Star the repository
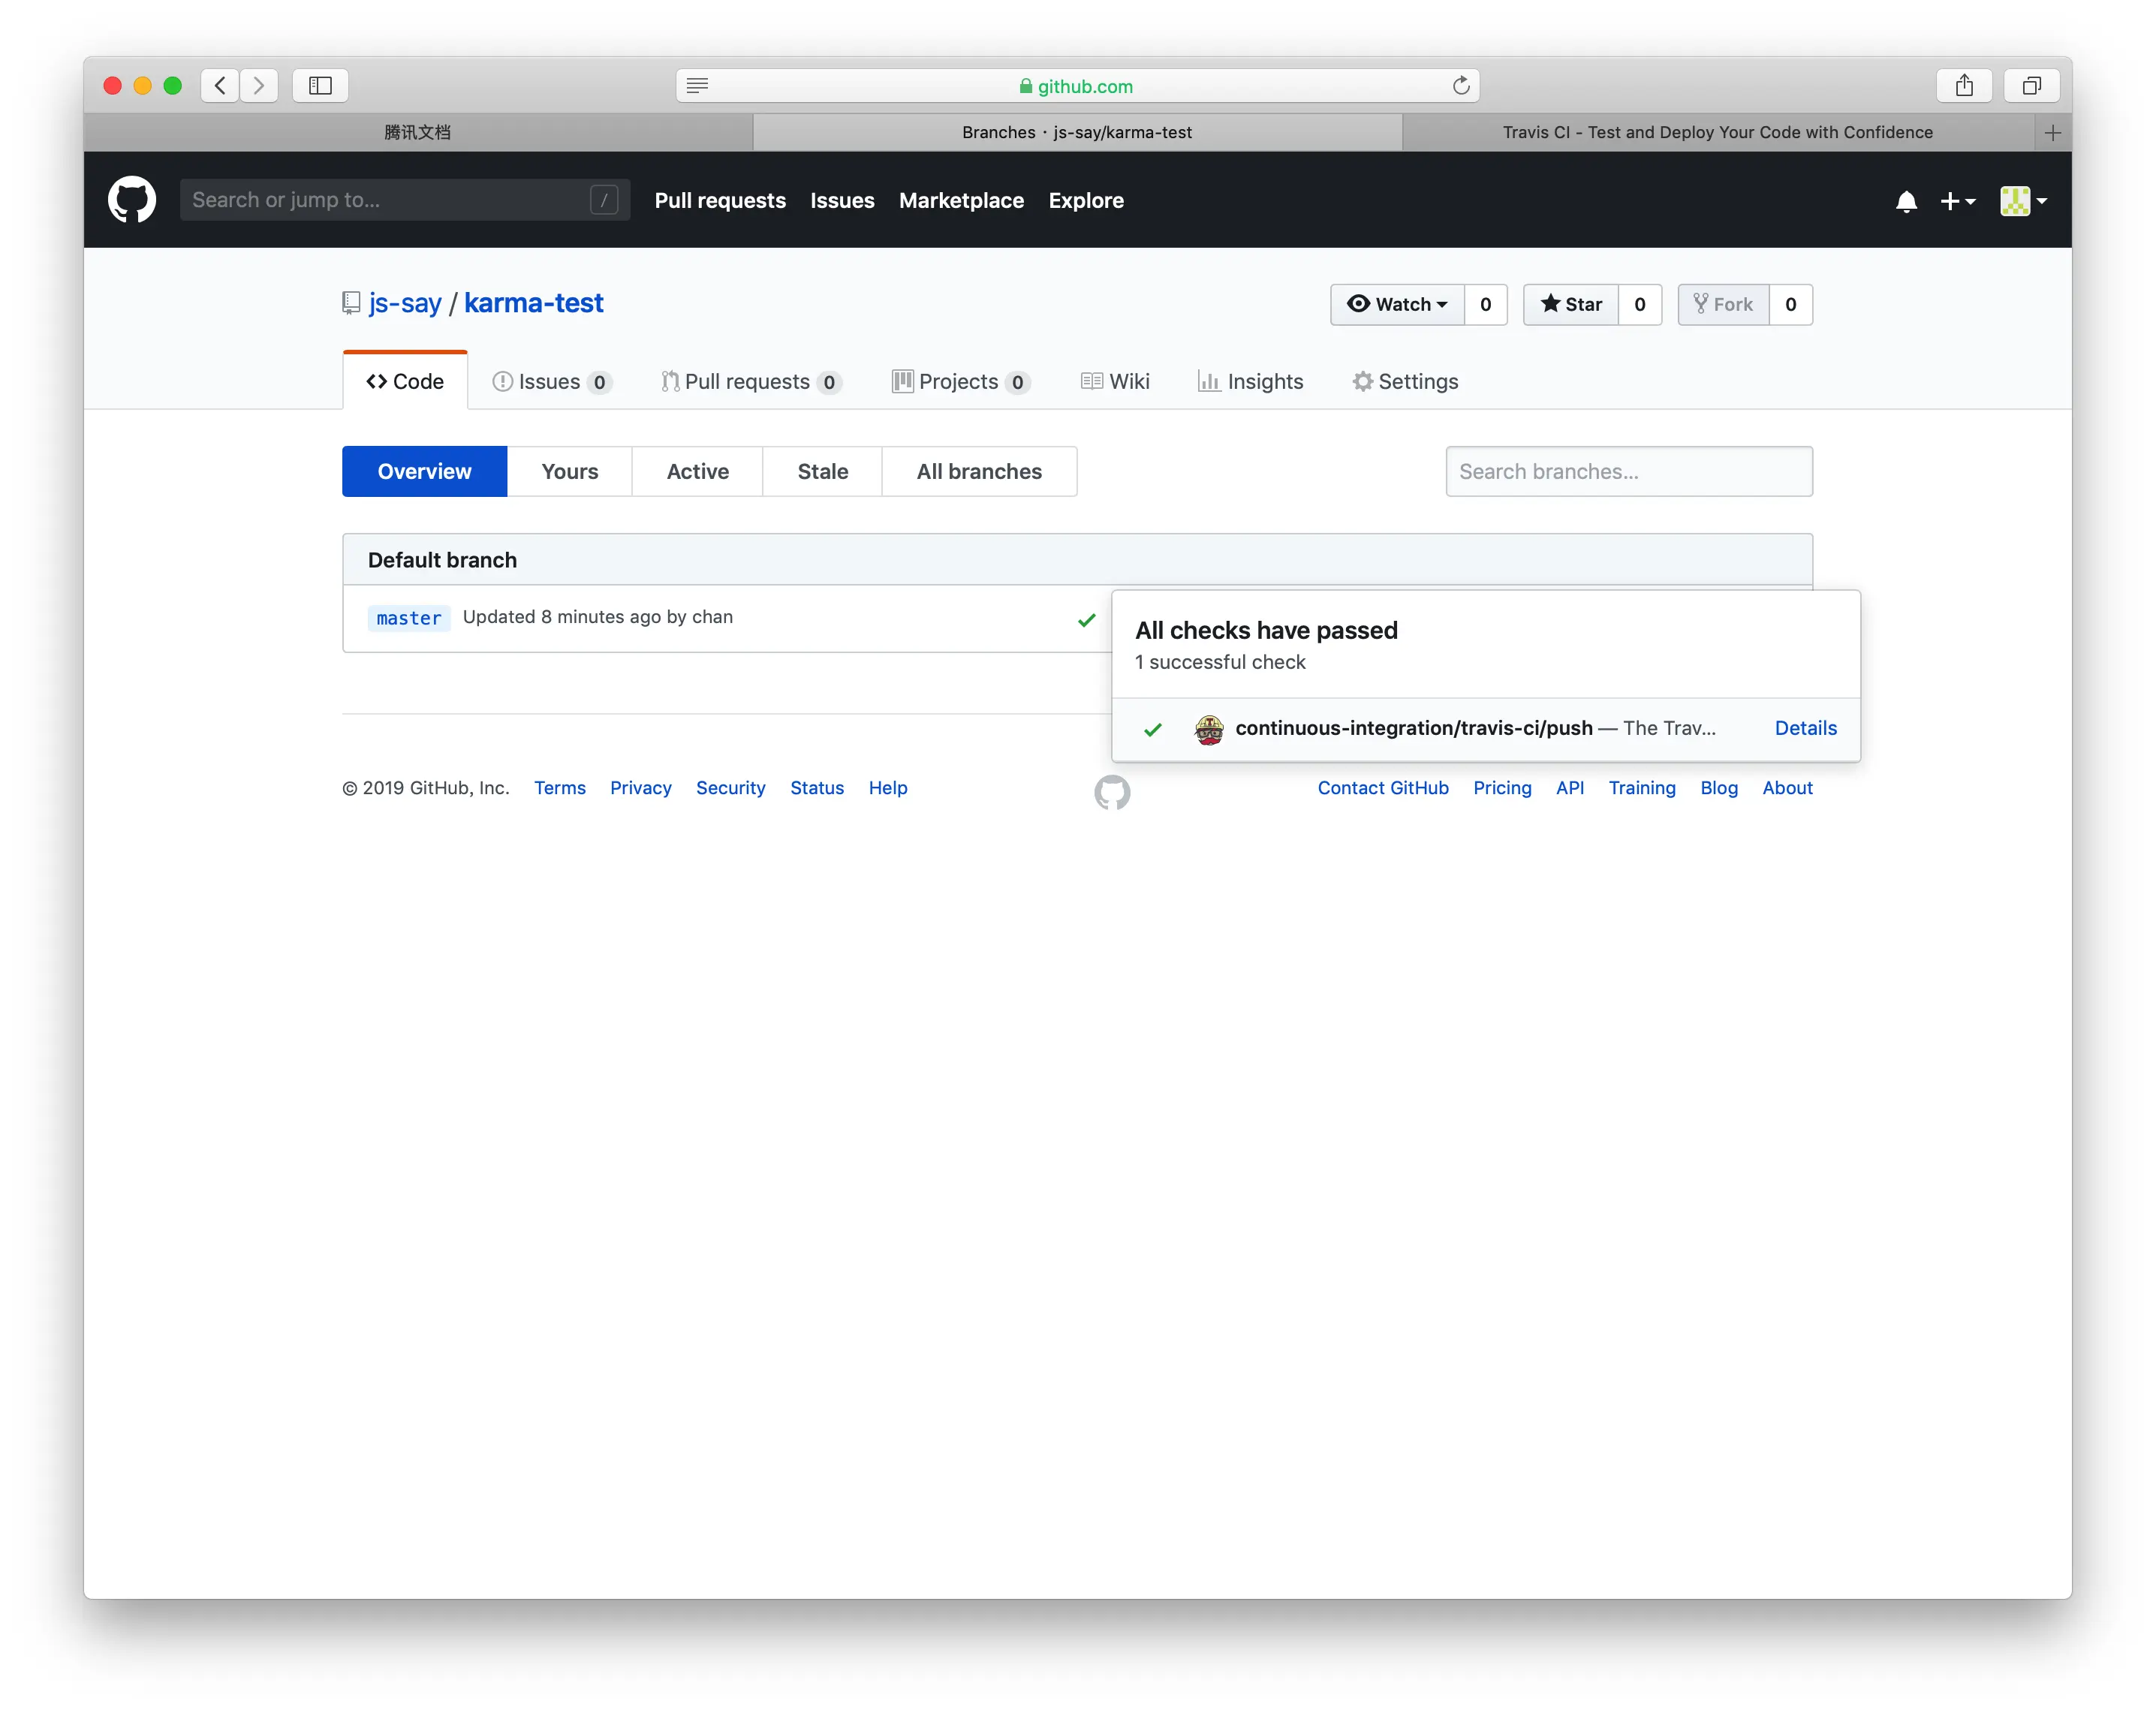This screenshot has width=2156, height=1710. (x=1571, y=305)
